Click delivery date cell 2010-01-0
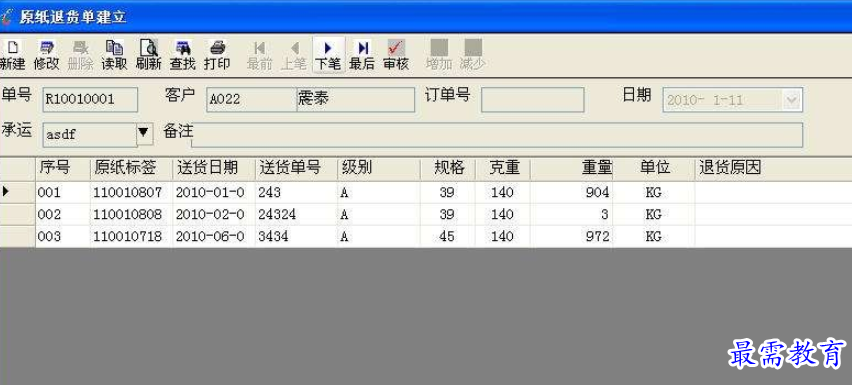The width and height of the screenshot is (852, 385). 215,192
